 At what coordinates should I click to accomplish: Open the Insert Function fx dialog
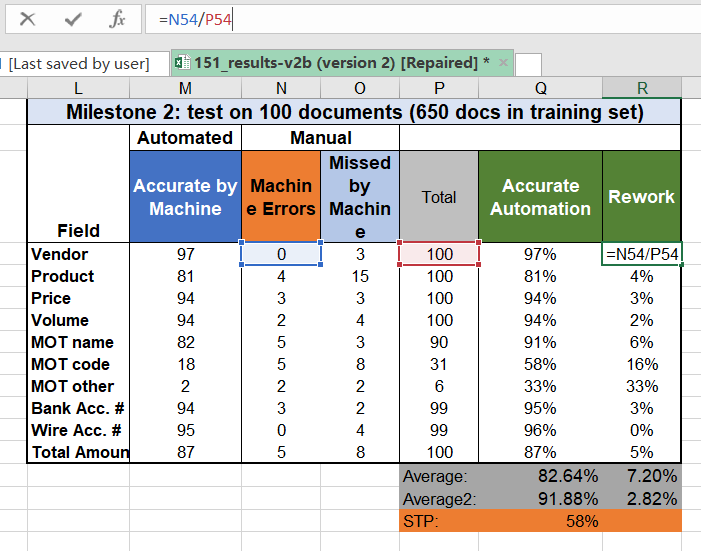pos(117,19)
